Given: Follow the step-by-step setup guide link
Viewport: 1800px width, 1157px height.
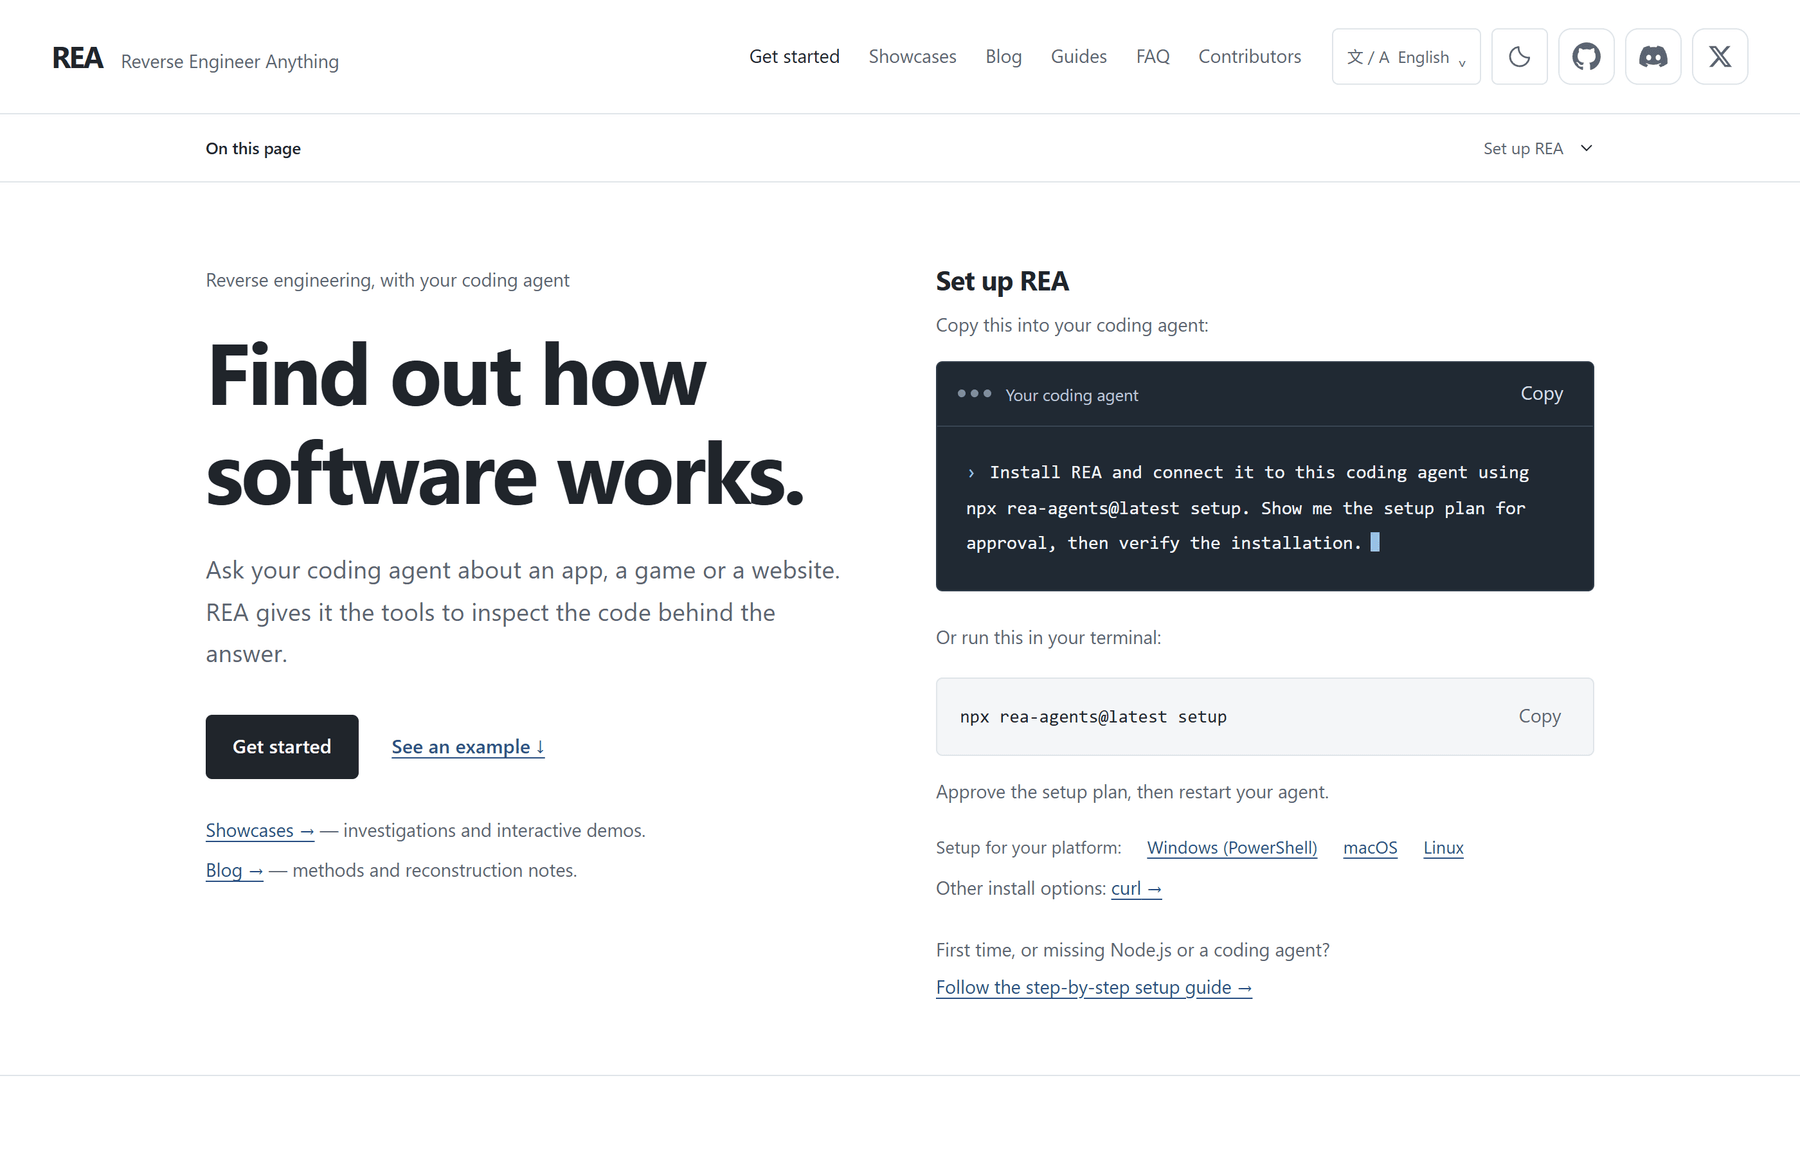Looking at the screenshot, I should [x=1094, y=988].
